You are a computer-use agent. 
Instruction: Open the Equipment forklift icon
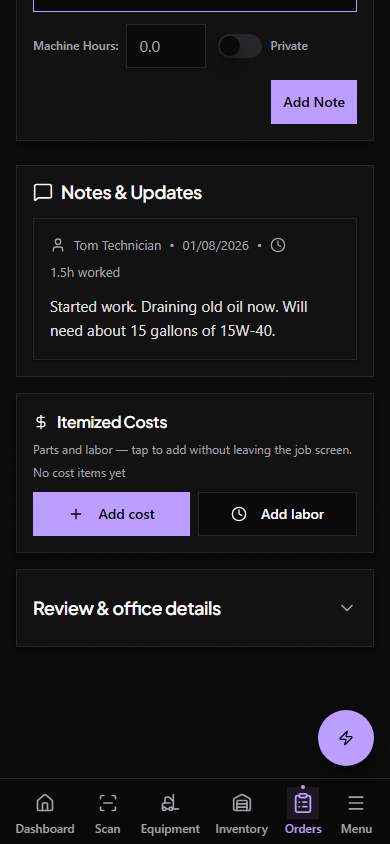click(170, 804)
